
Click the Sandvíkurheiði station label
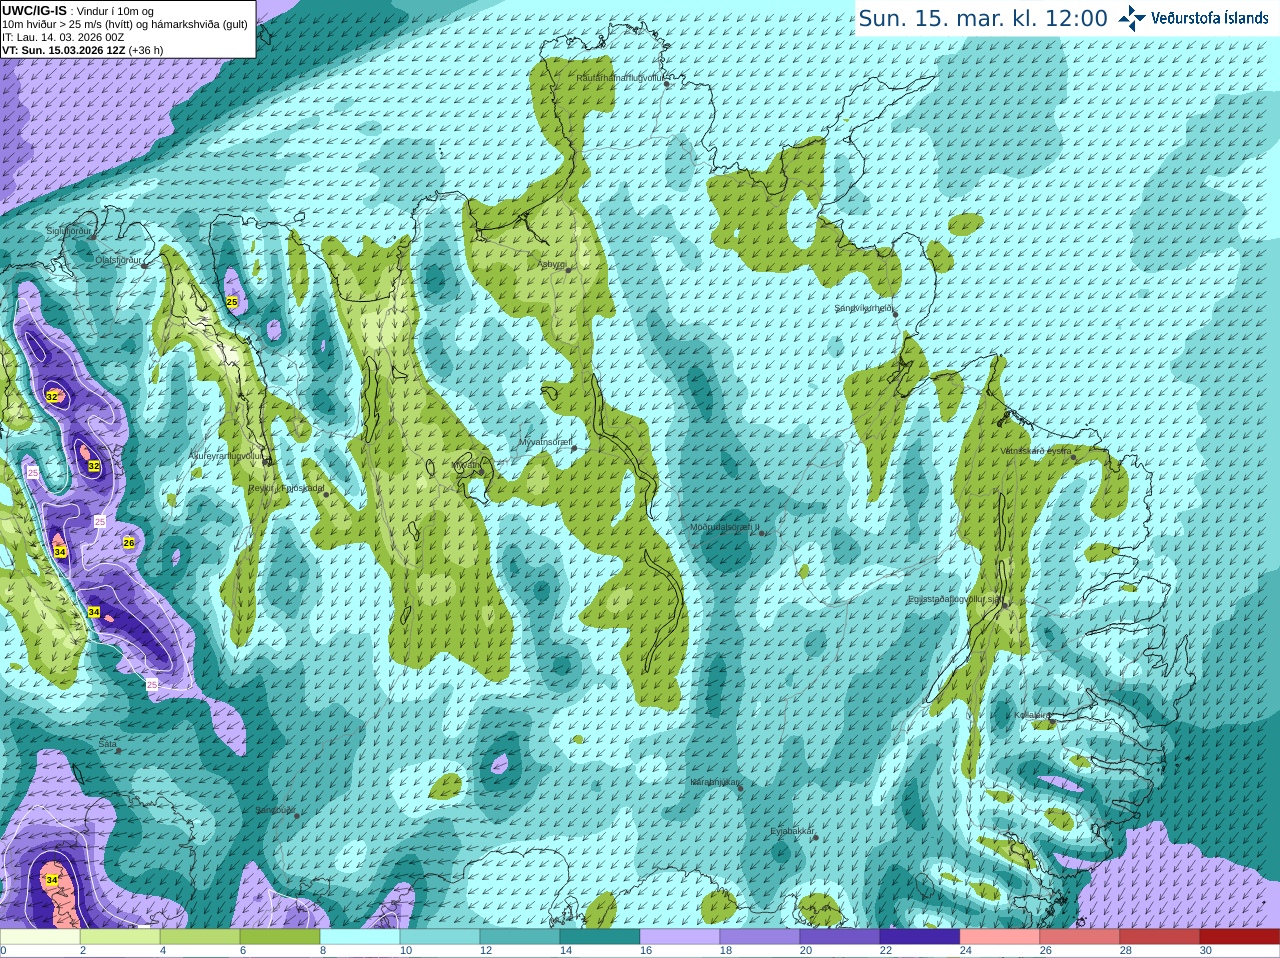point(864,308)
